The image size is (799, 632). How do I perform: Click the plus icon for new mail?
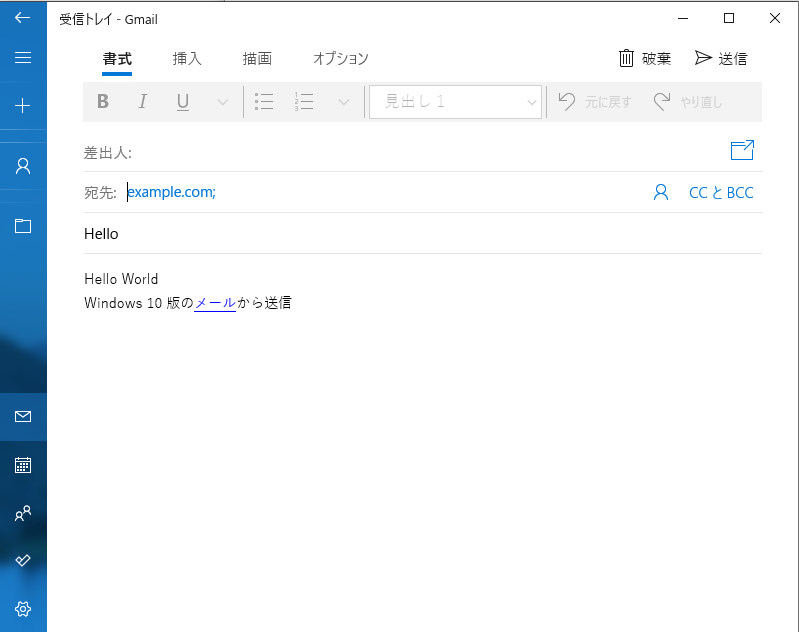pos(22,106)
